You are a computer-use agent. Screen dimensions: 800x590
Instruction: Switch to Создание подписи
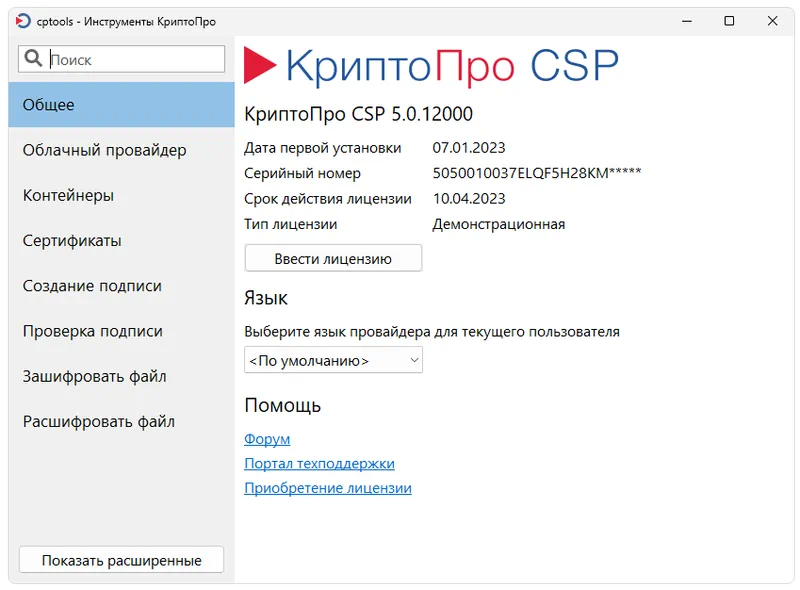121,286
